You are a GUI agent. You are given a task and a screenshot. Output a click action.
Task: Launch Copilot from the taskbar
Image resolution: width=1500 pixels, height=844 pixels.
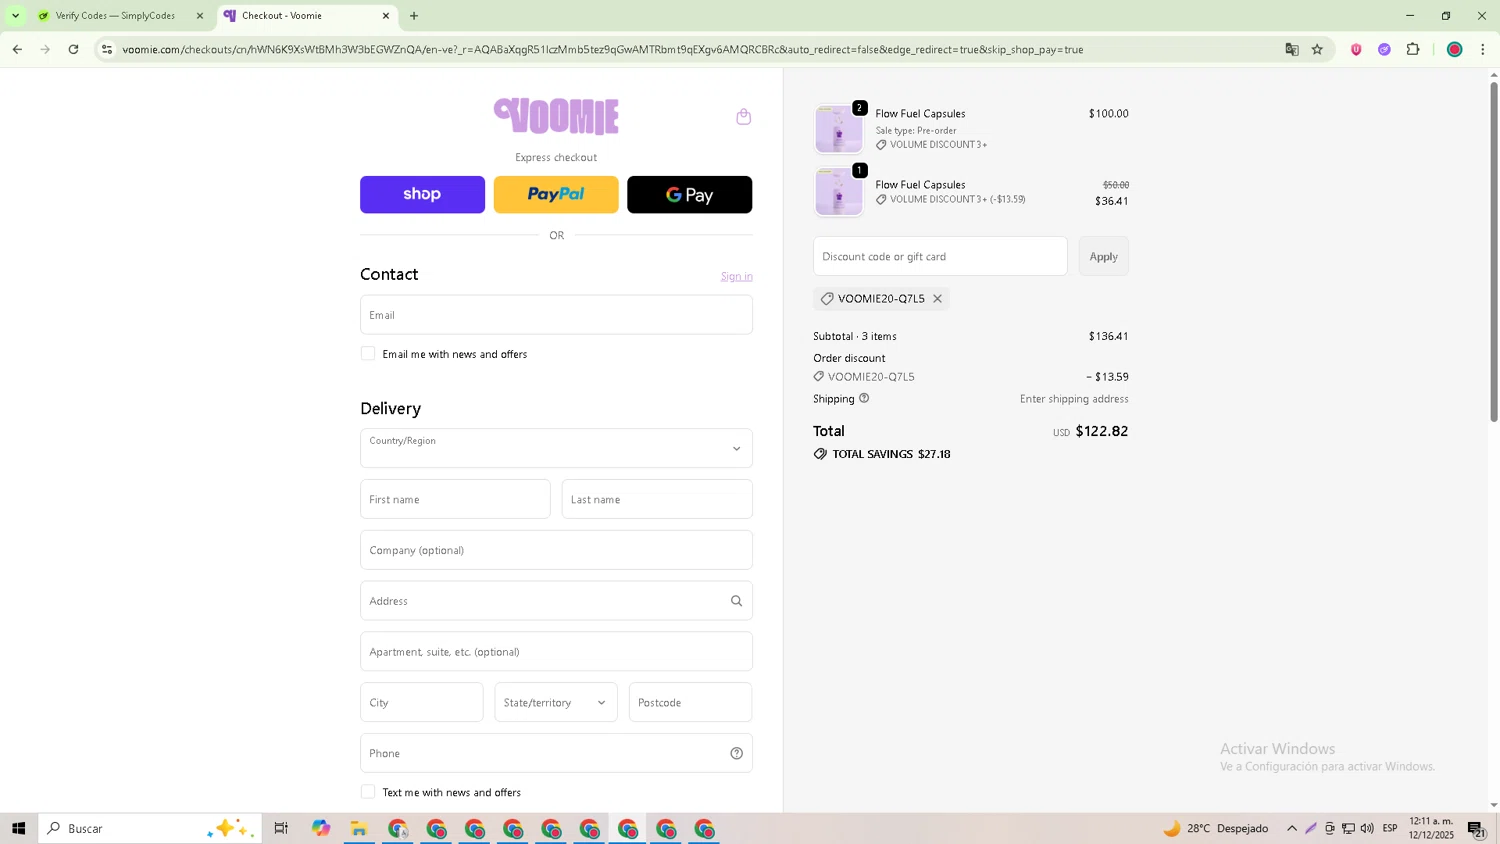(320, 828)
